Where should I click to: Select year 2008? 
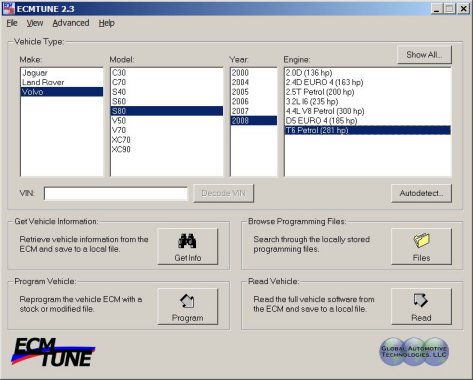click(254, 121)
